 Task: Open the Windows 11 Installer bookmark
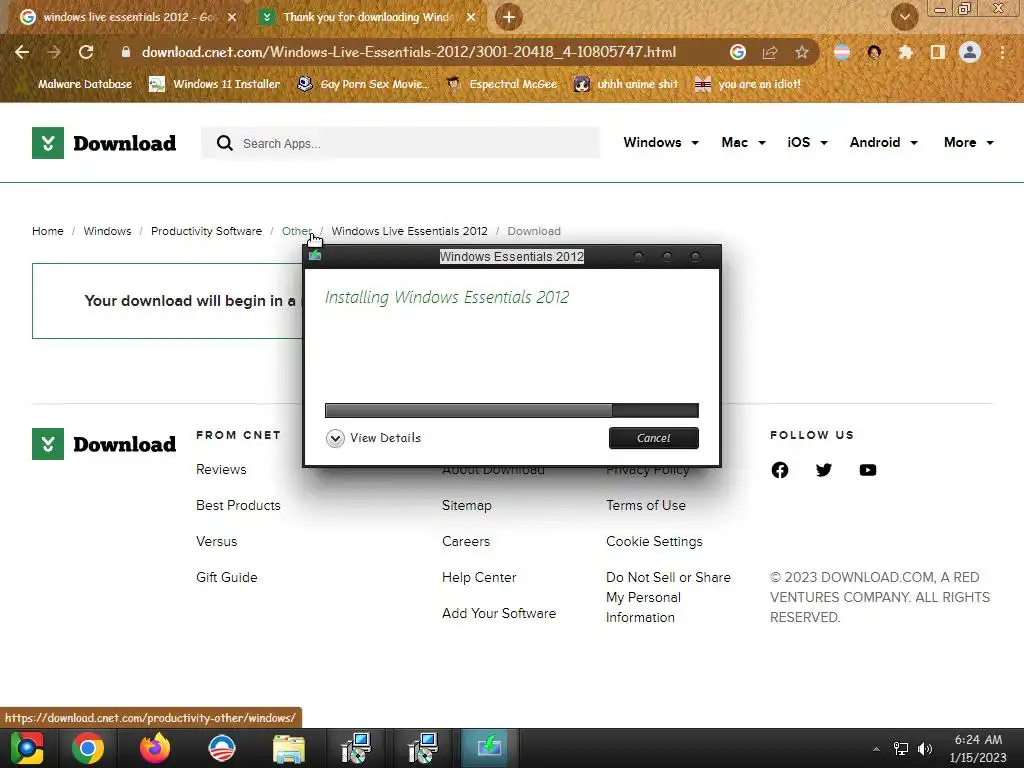click(x=215, y=84)
